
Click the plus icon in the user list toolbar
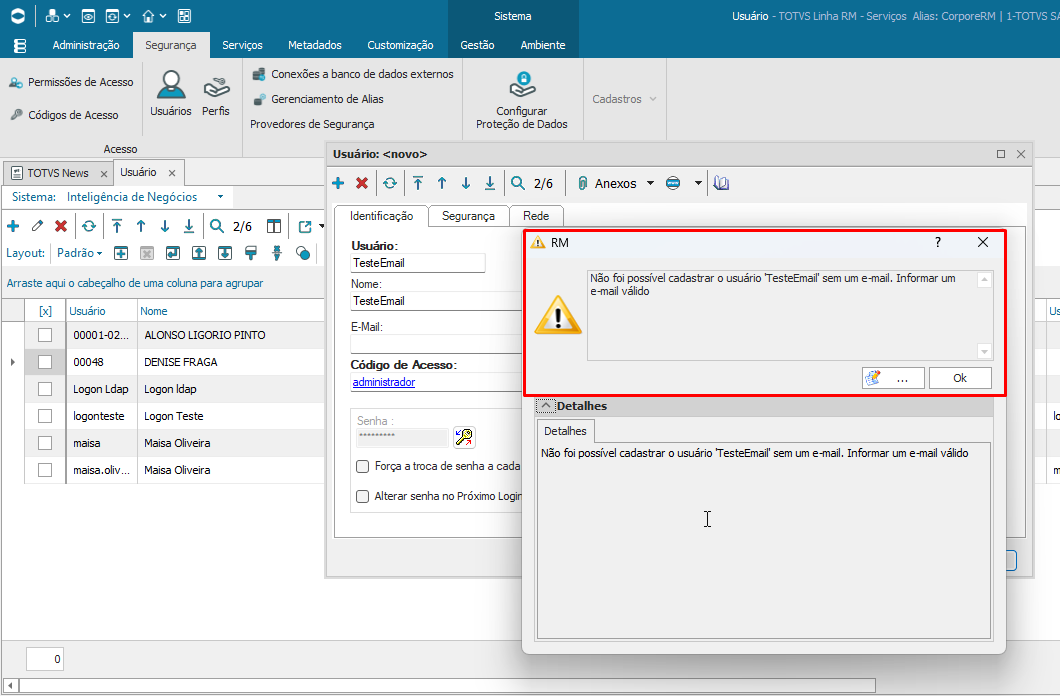point(13,226)
